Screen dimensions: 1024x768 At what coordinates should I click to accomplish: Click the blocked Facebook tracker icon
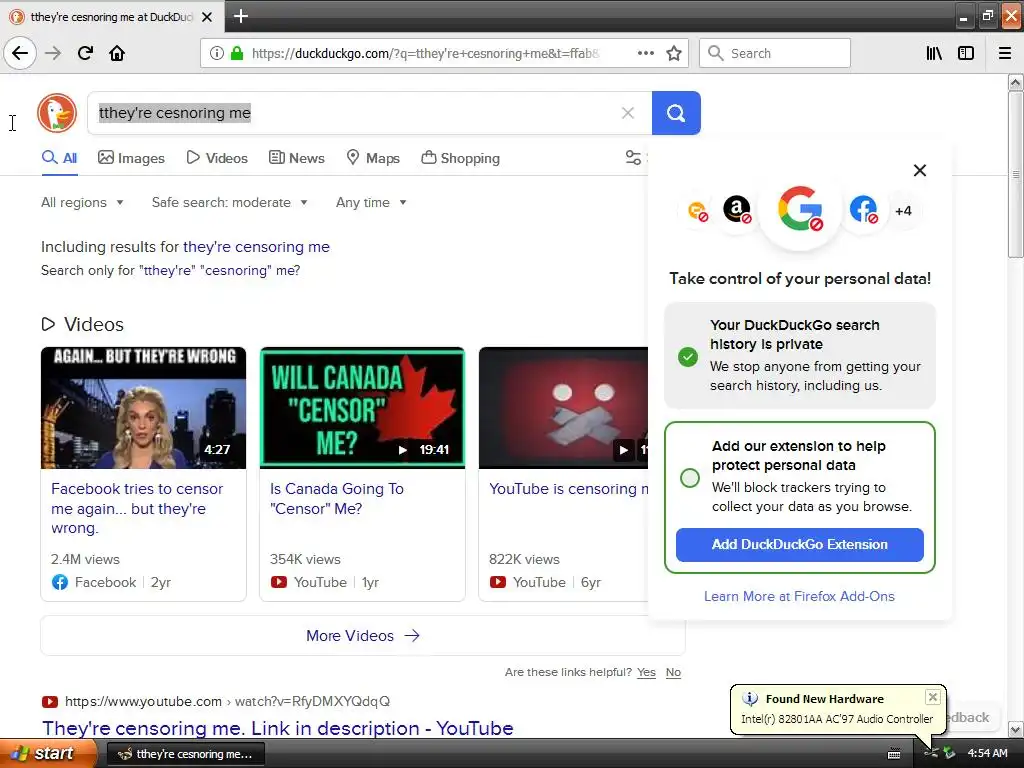pyautogui.click(x=863, y=210)
